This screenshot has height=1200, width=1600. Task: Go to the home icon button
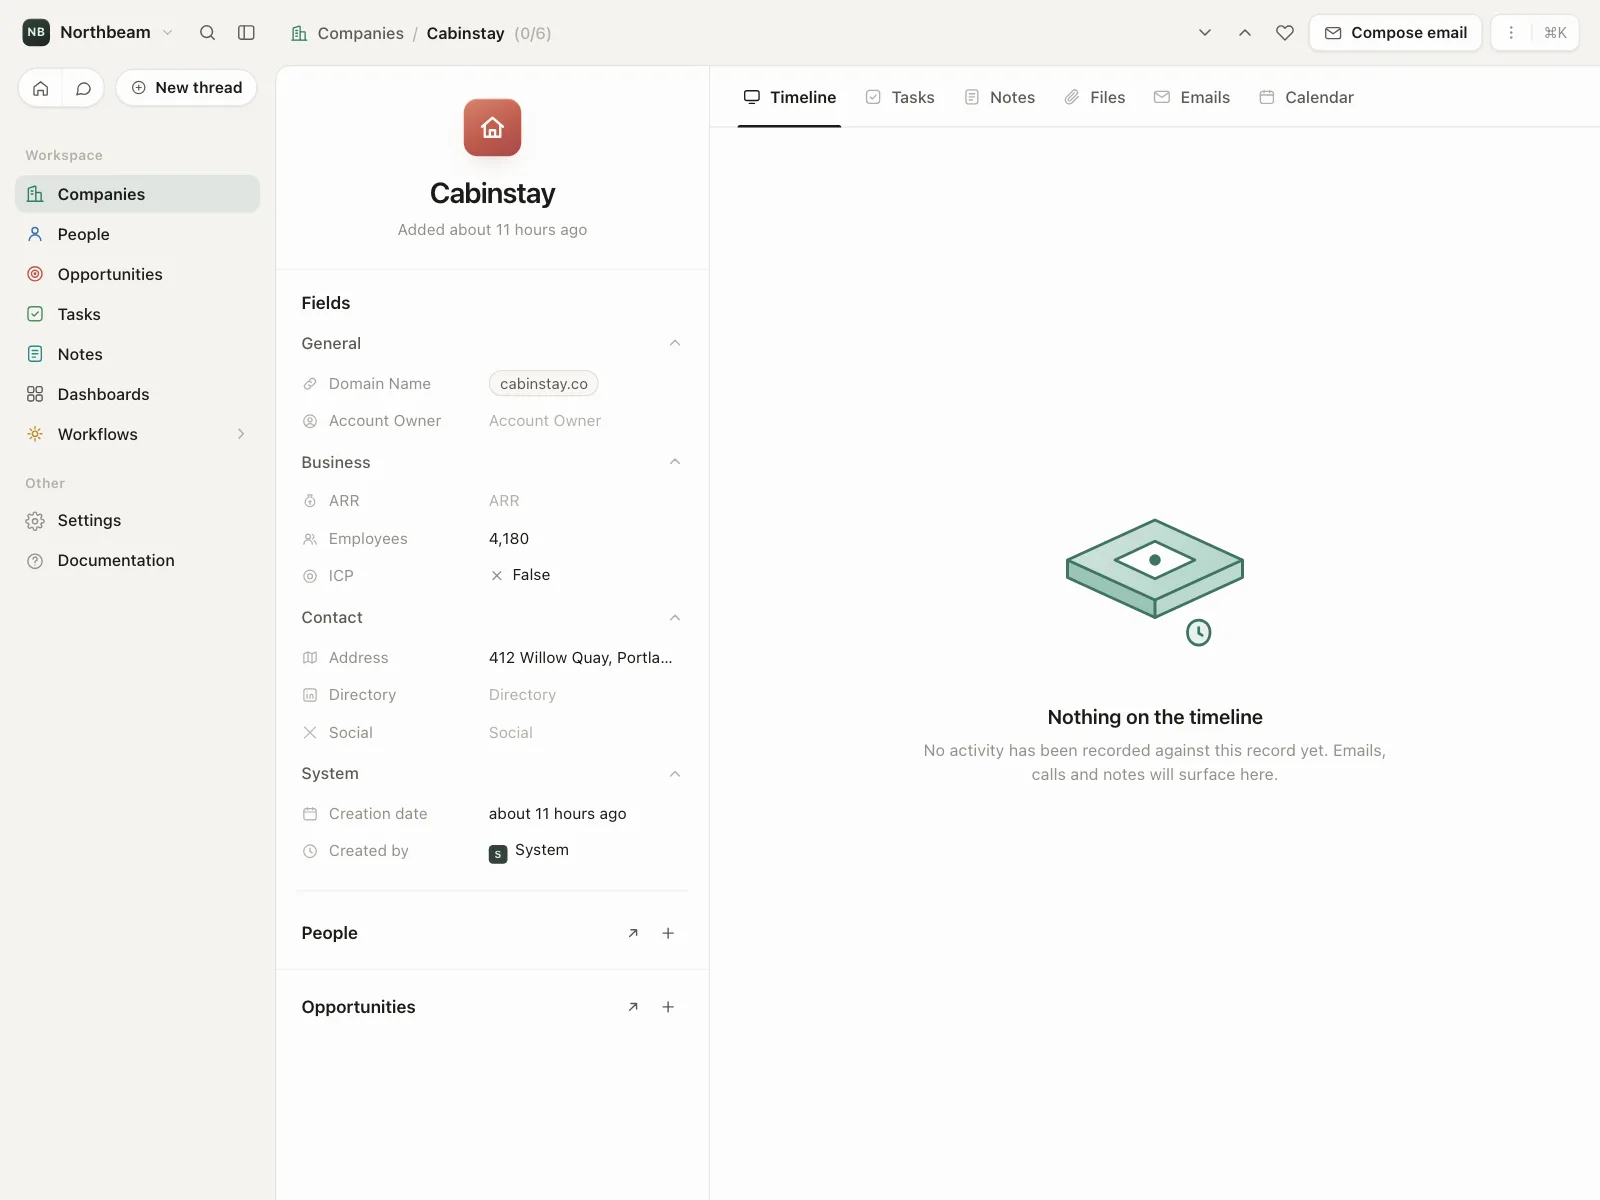point(41,88)
